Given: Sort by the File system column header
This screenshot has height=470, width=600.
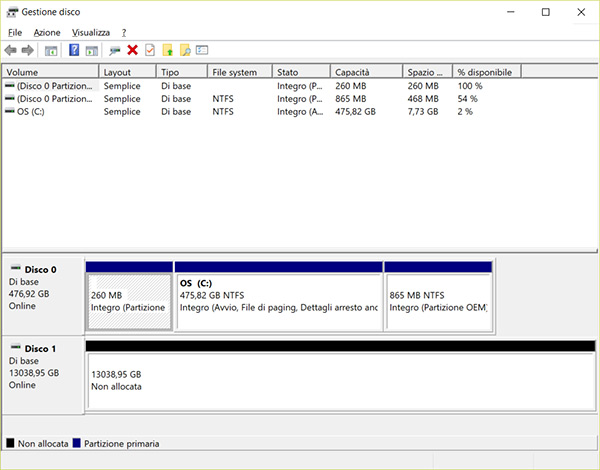Looking at the screenshot, I should (240, 72).
